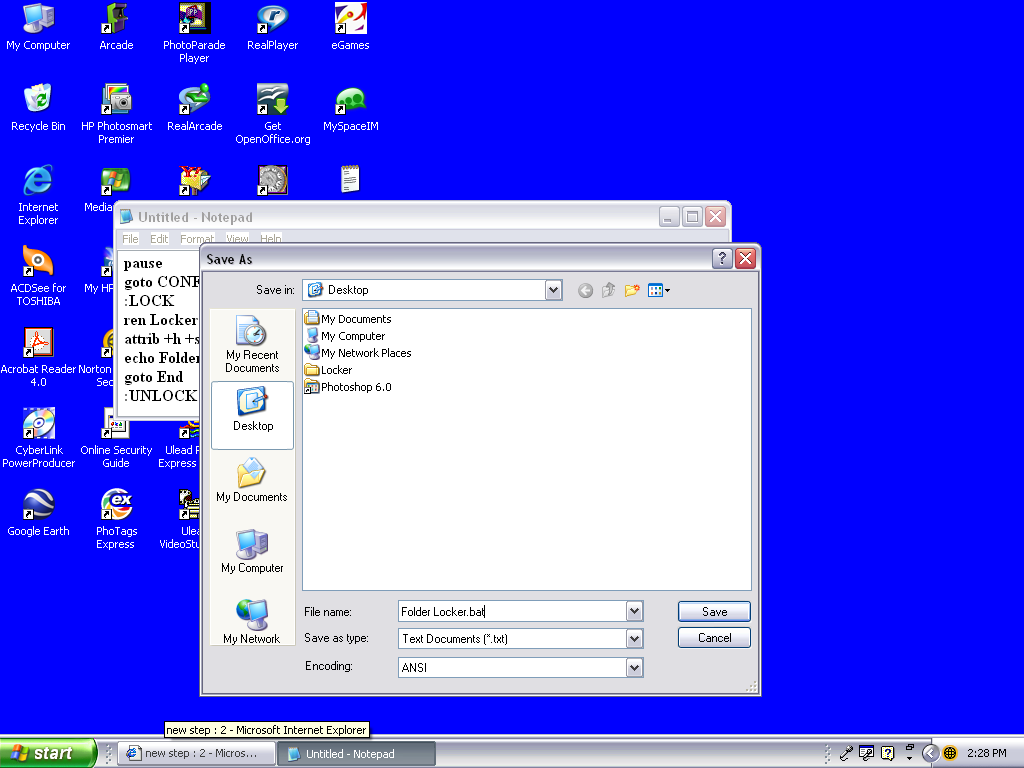1024x768 pixels.
Task: Expand the Save in location dropdown
Action: click(553, 290)
